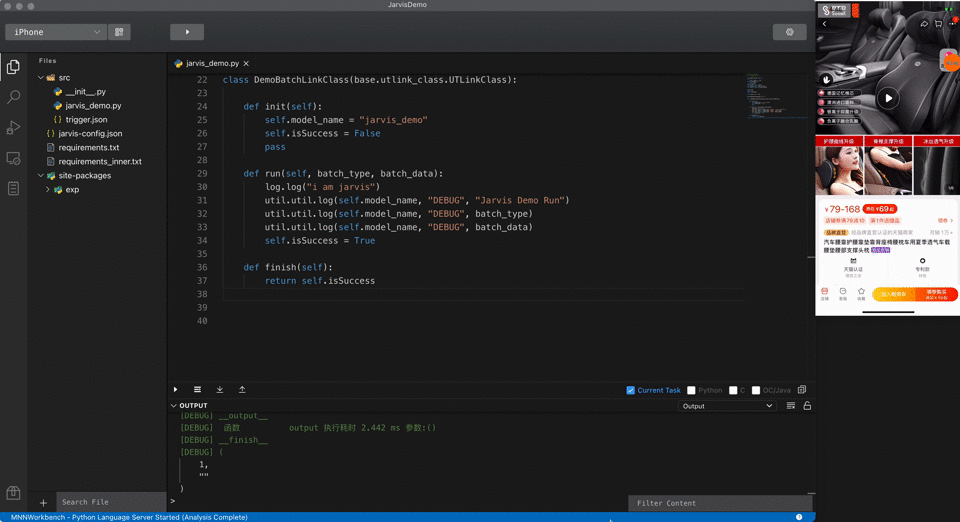Tap the red buy-now button in phone
960x522 pixels.
tap(936, 294)
